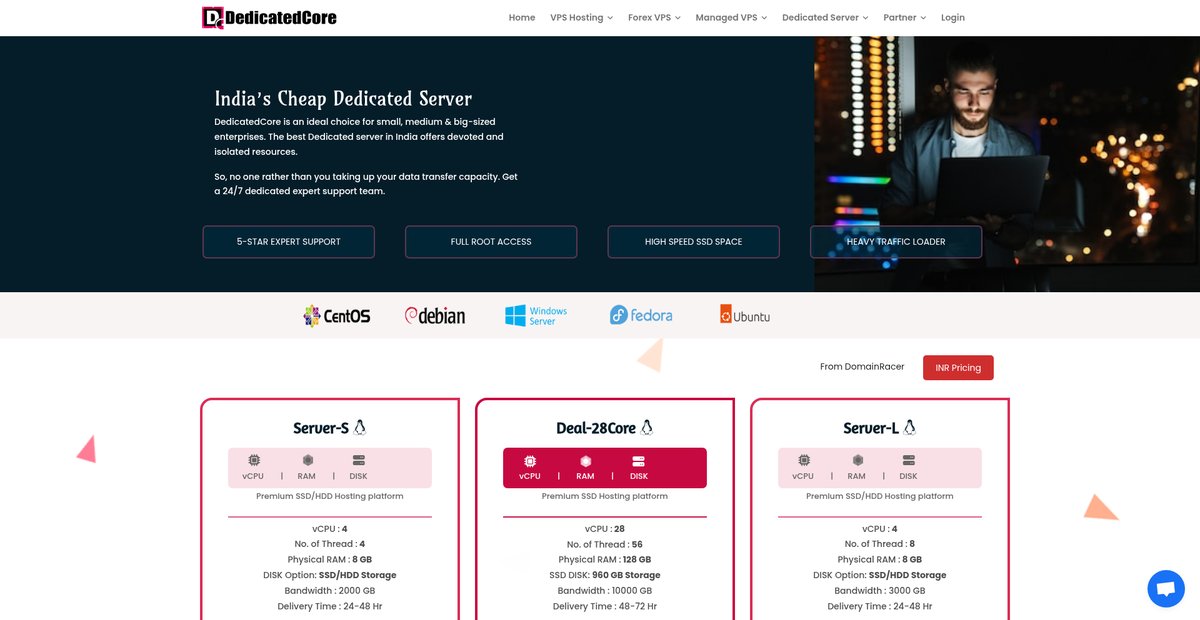
Task: Click the Linux penguin icon beside Server-L
Action: (x=909, y=428)
